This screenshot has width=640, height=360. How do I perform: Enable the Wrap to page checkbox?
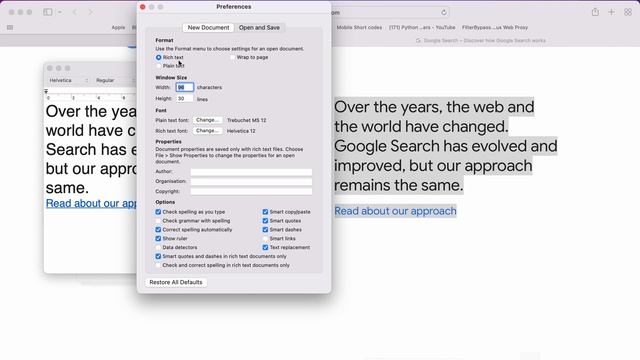point(233,58)
